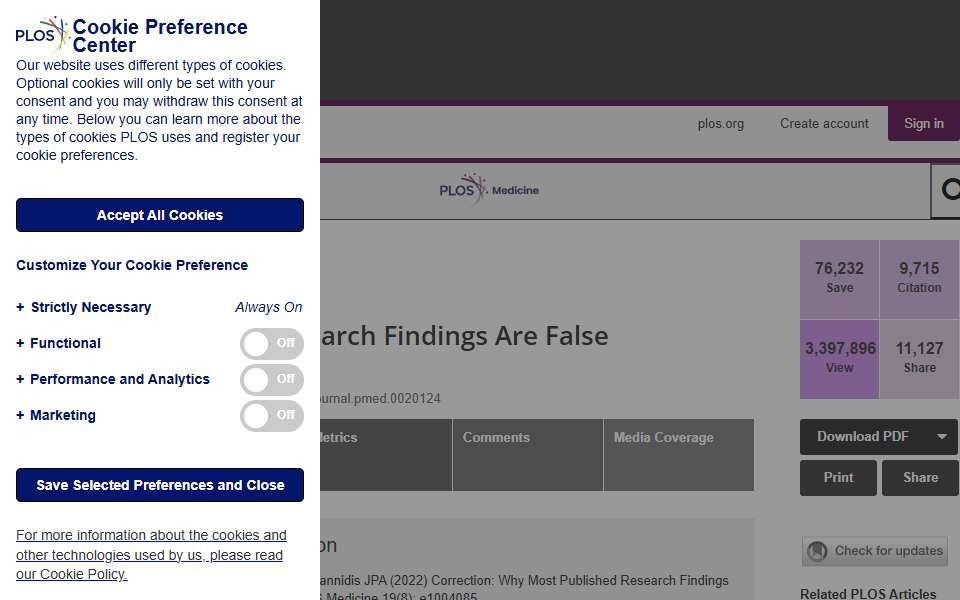Click the Print button

838,478
